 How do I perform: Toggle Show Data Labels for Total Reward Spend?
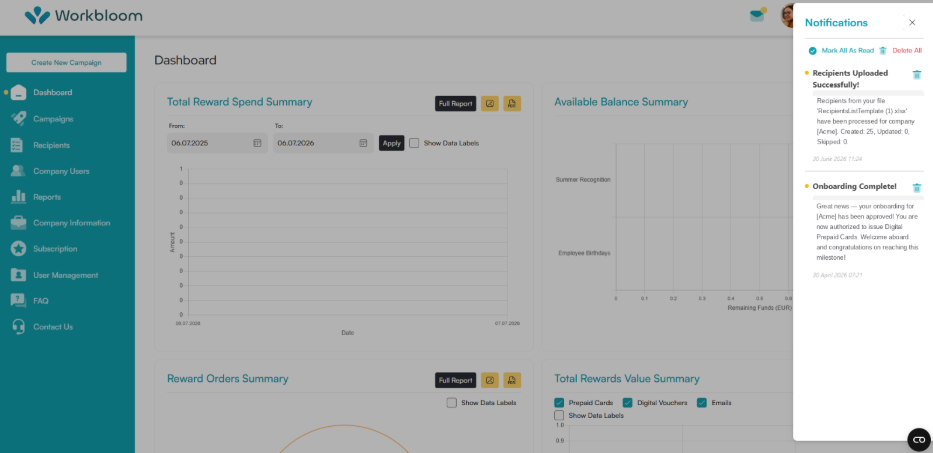pyautogui.click(x=414, y=143)
